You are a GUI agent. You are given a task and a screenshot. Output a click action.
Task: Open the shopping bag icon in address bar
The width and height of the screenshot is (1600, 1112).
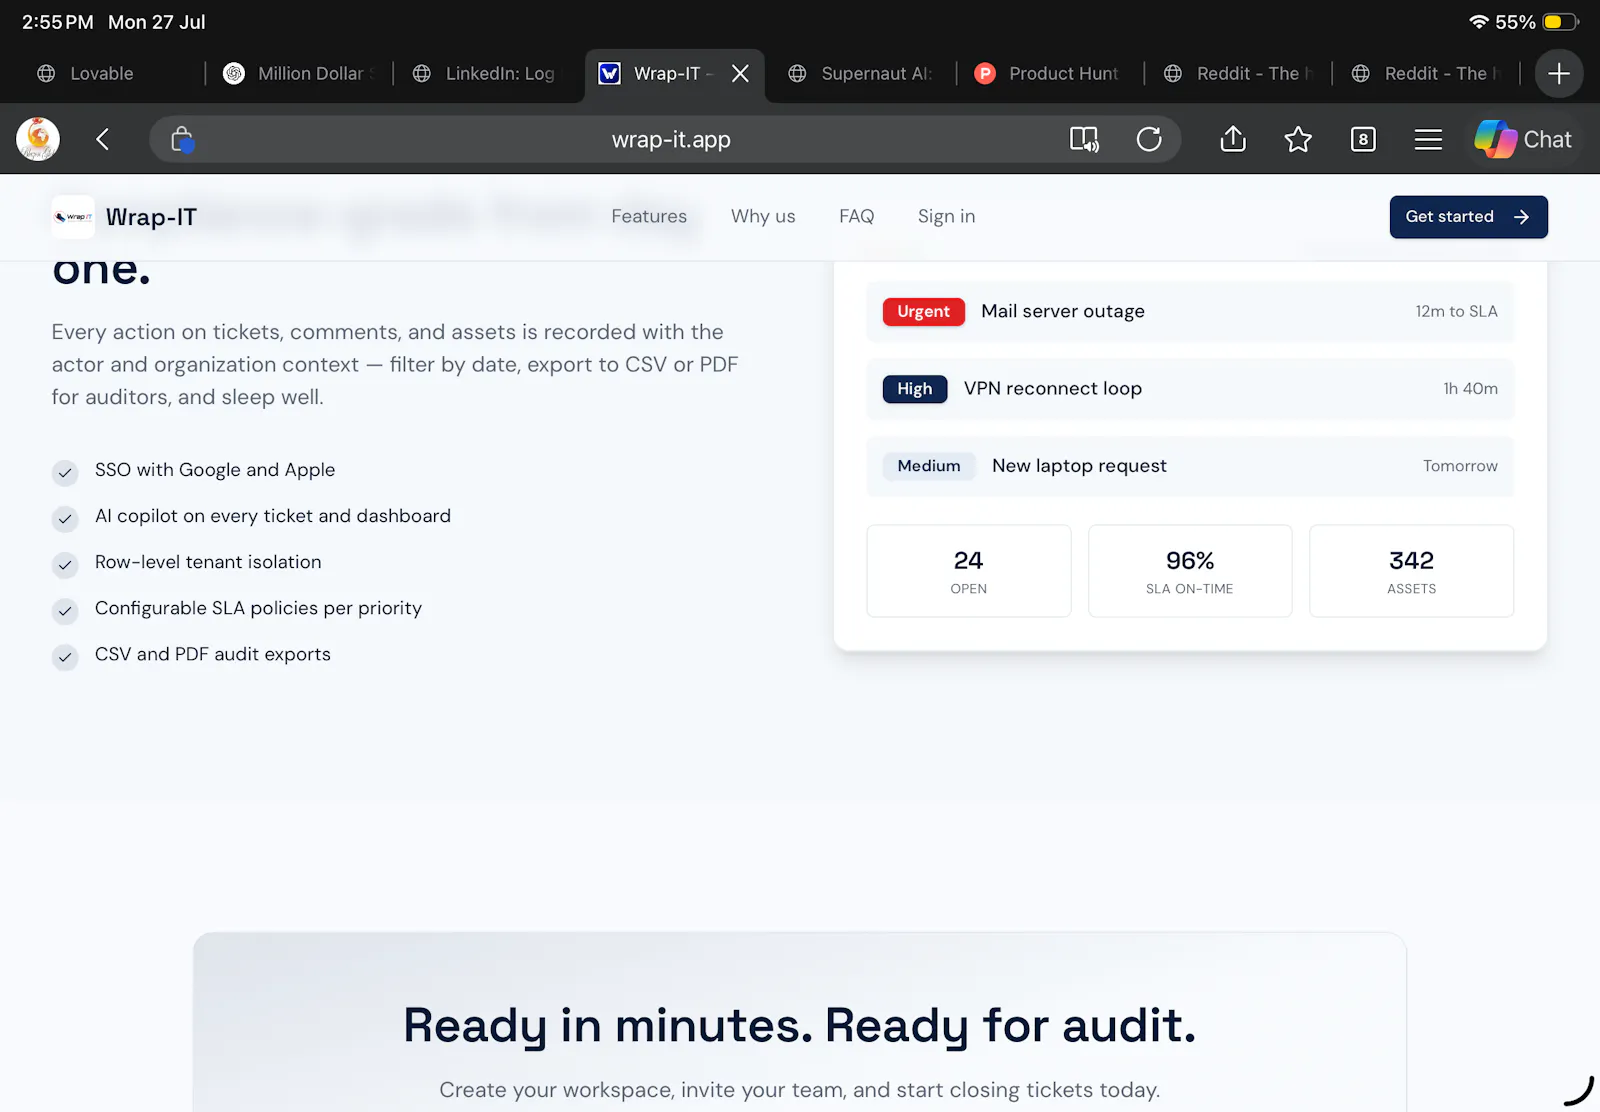(x=181, y=139)
